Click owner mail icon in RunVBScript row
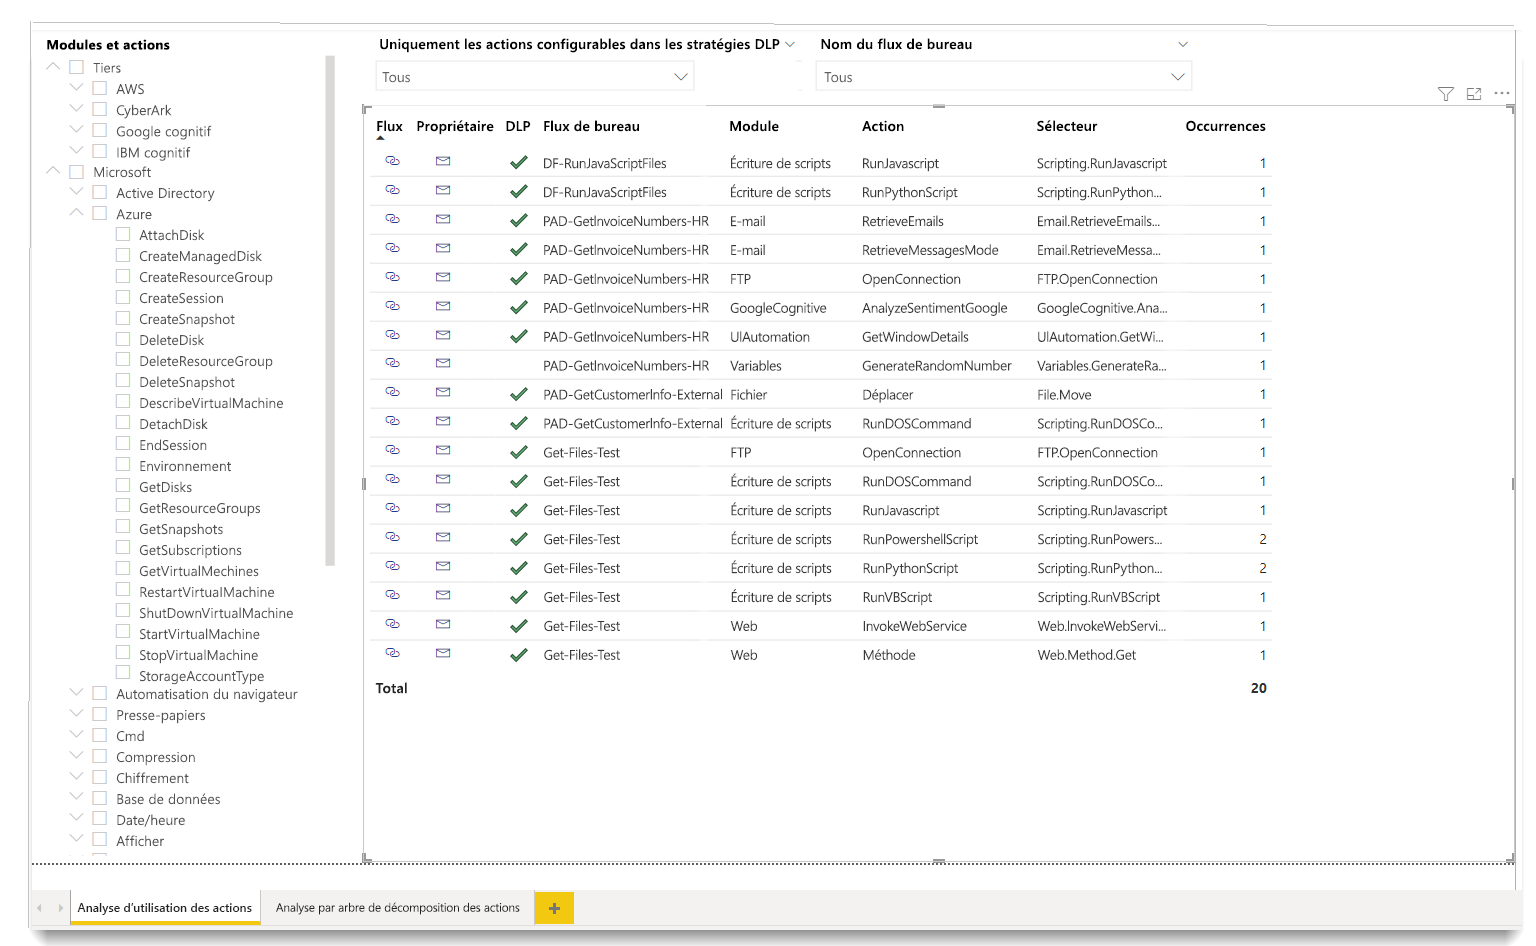 pos(443,595)
